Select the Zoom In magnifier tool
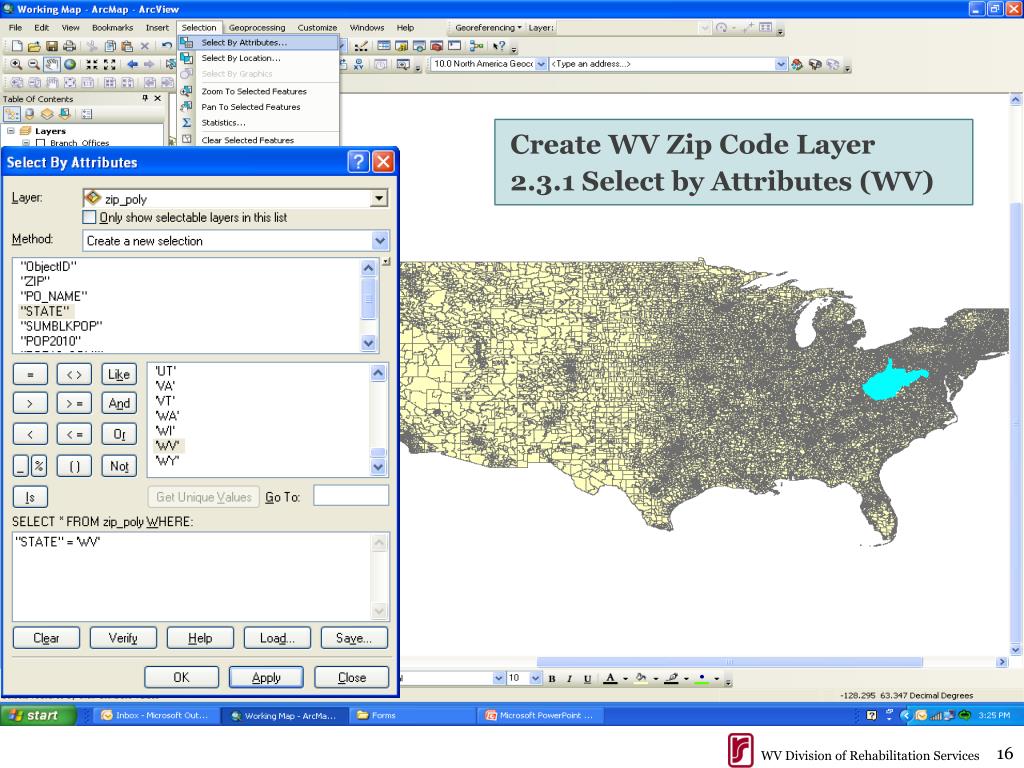 [16, 64]
